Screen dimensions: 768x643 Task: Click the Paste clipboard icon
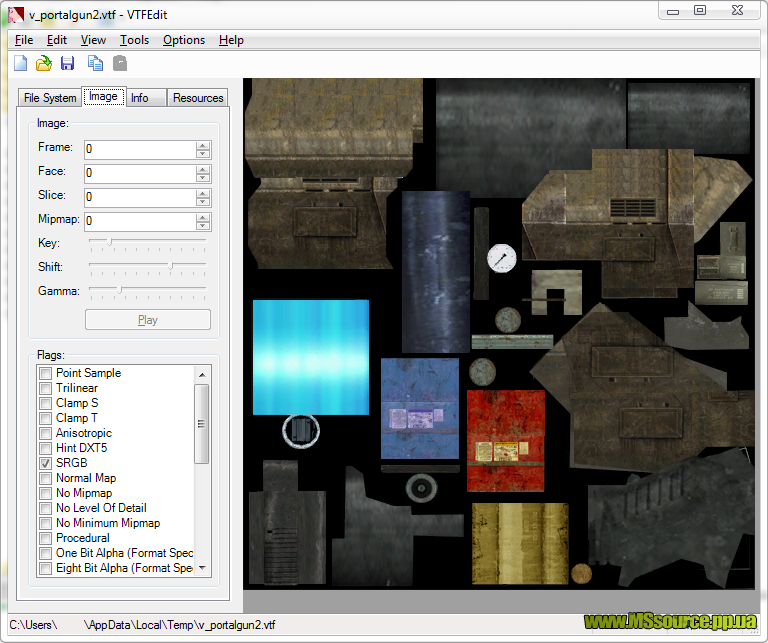[120, 63]
